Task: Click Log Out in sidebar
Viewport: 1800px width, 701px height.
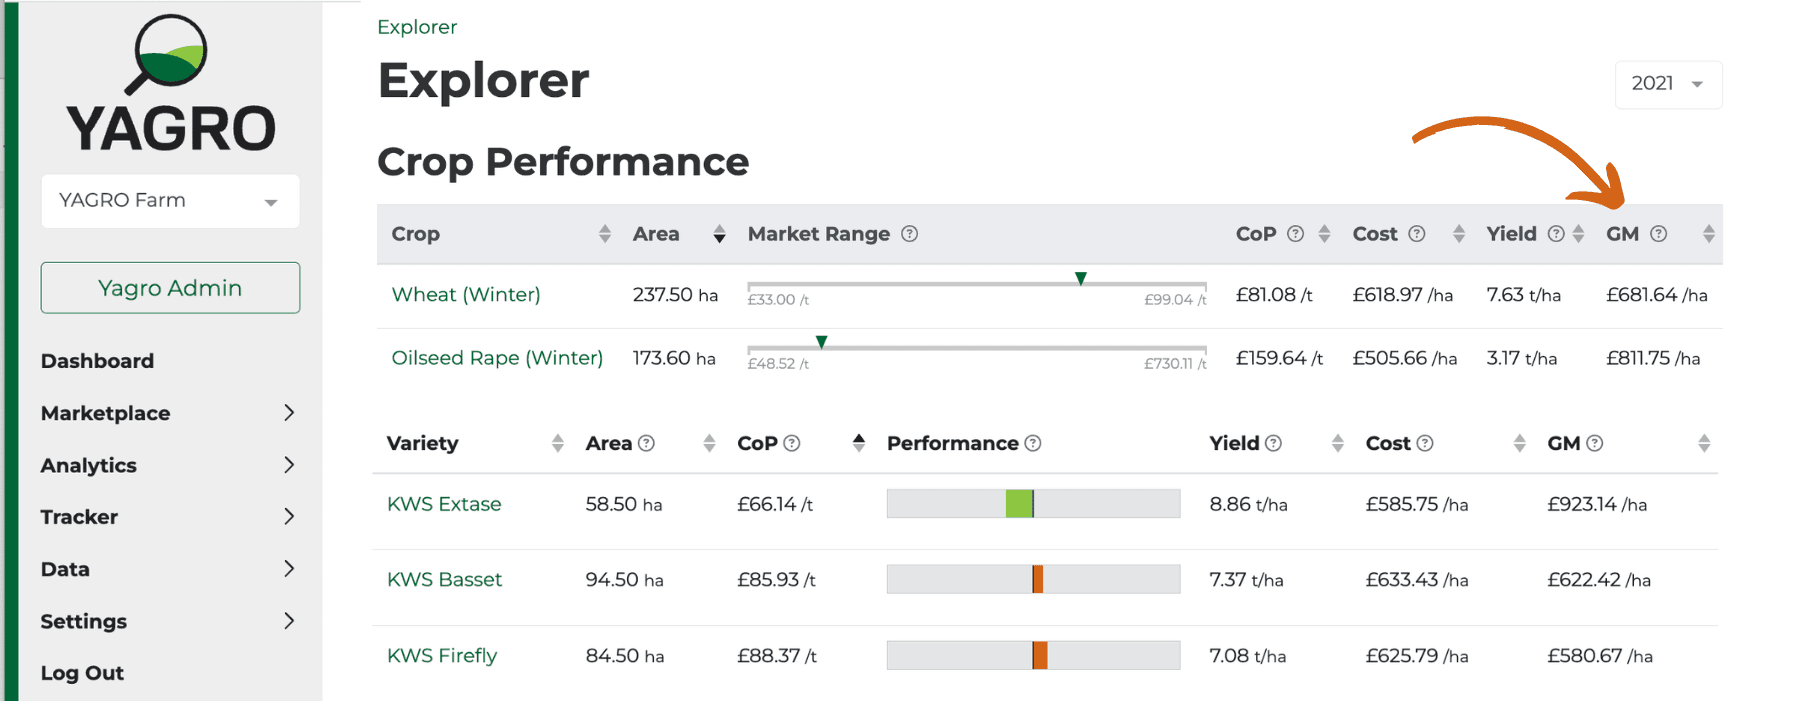Action: point(82,673)
